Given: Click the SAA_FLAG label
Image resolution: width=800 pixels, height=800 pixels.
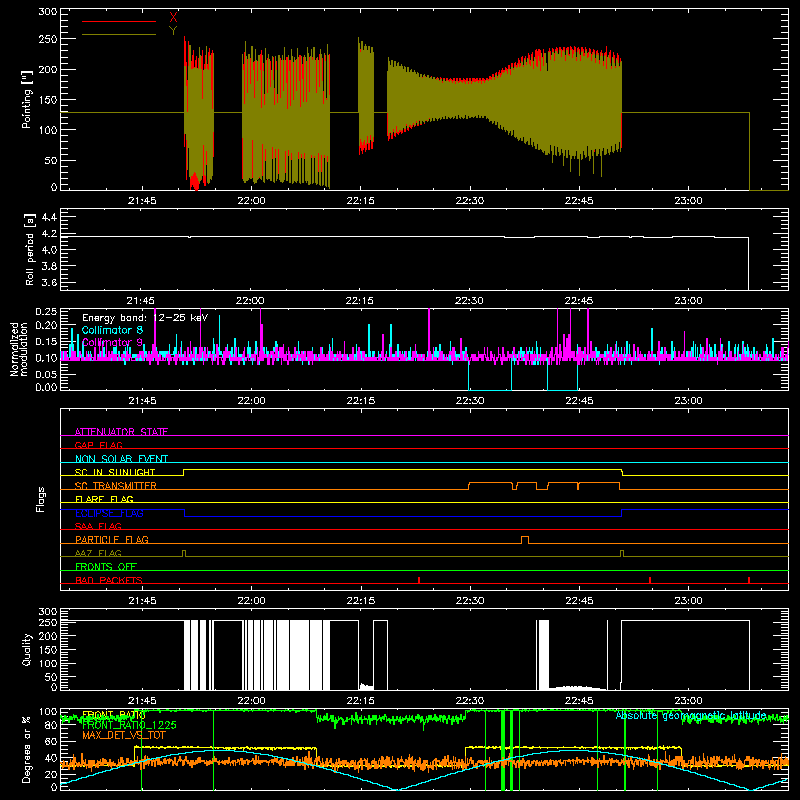Looking at the screenshot, I should tap(98, 526).
